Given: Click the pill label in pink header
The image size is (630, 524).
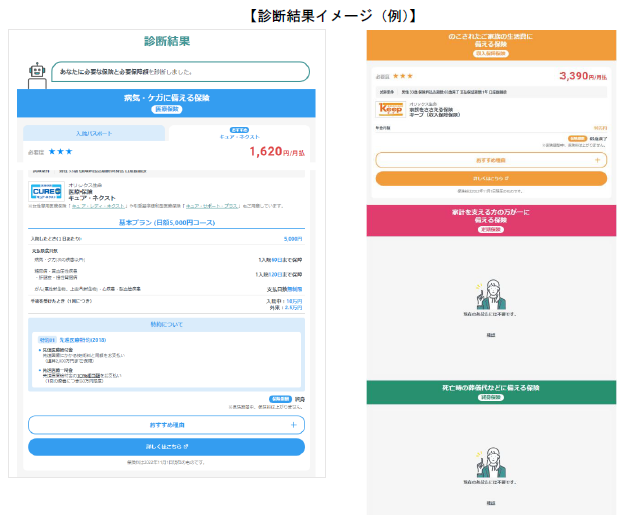Looking at the screenshot, I should (x=491, y=229).
